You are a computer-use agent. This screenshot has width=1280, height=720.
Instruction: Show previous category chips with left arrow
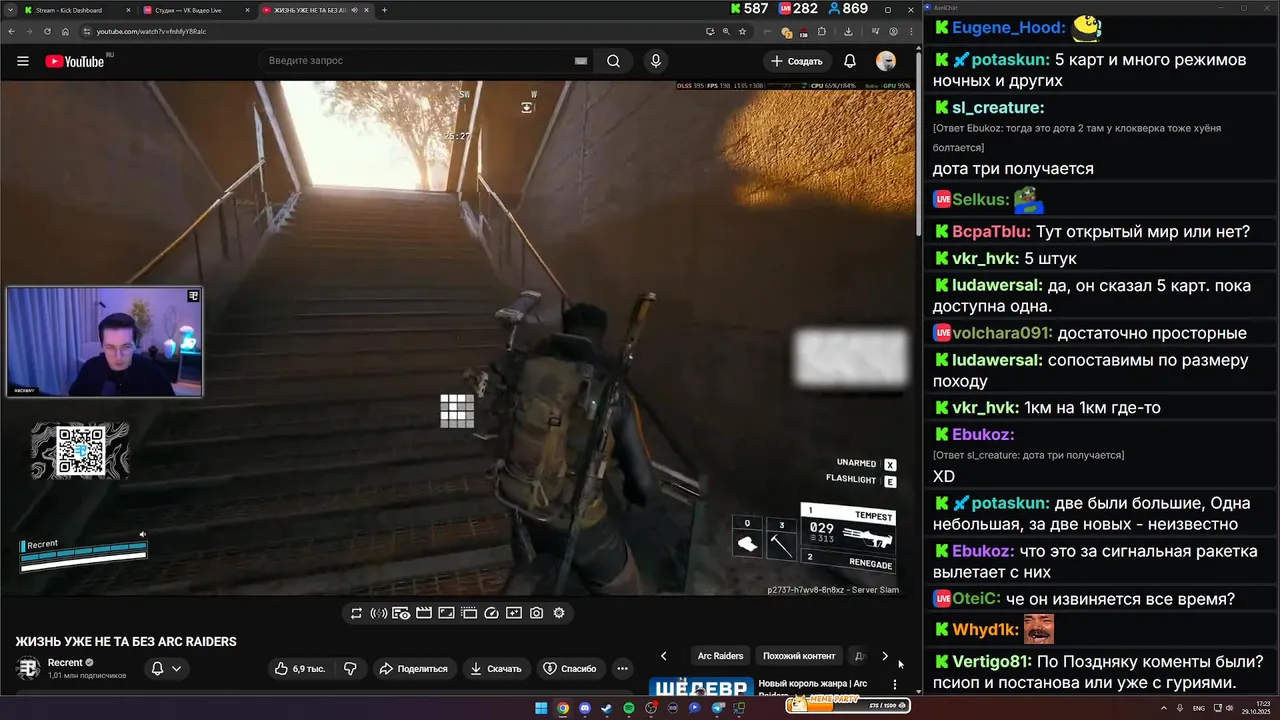coord(663,656)
